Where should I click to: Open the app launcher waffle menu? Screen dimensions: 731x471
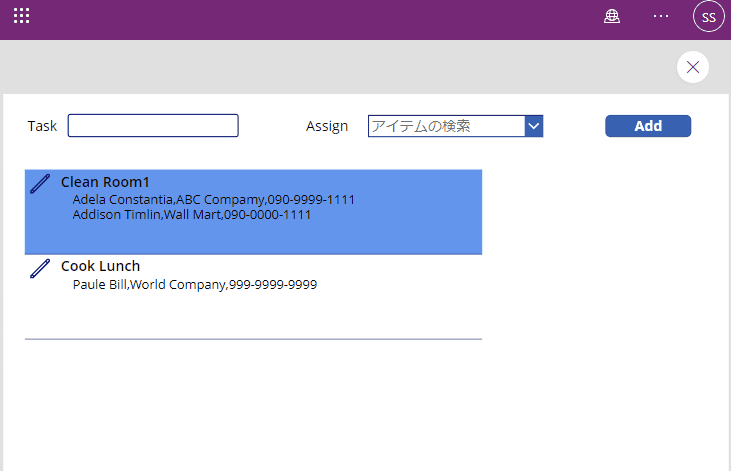tap(21, 16)
